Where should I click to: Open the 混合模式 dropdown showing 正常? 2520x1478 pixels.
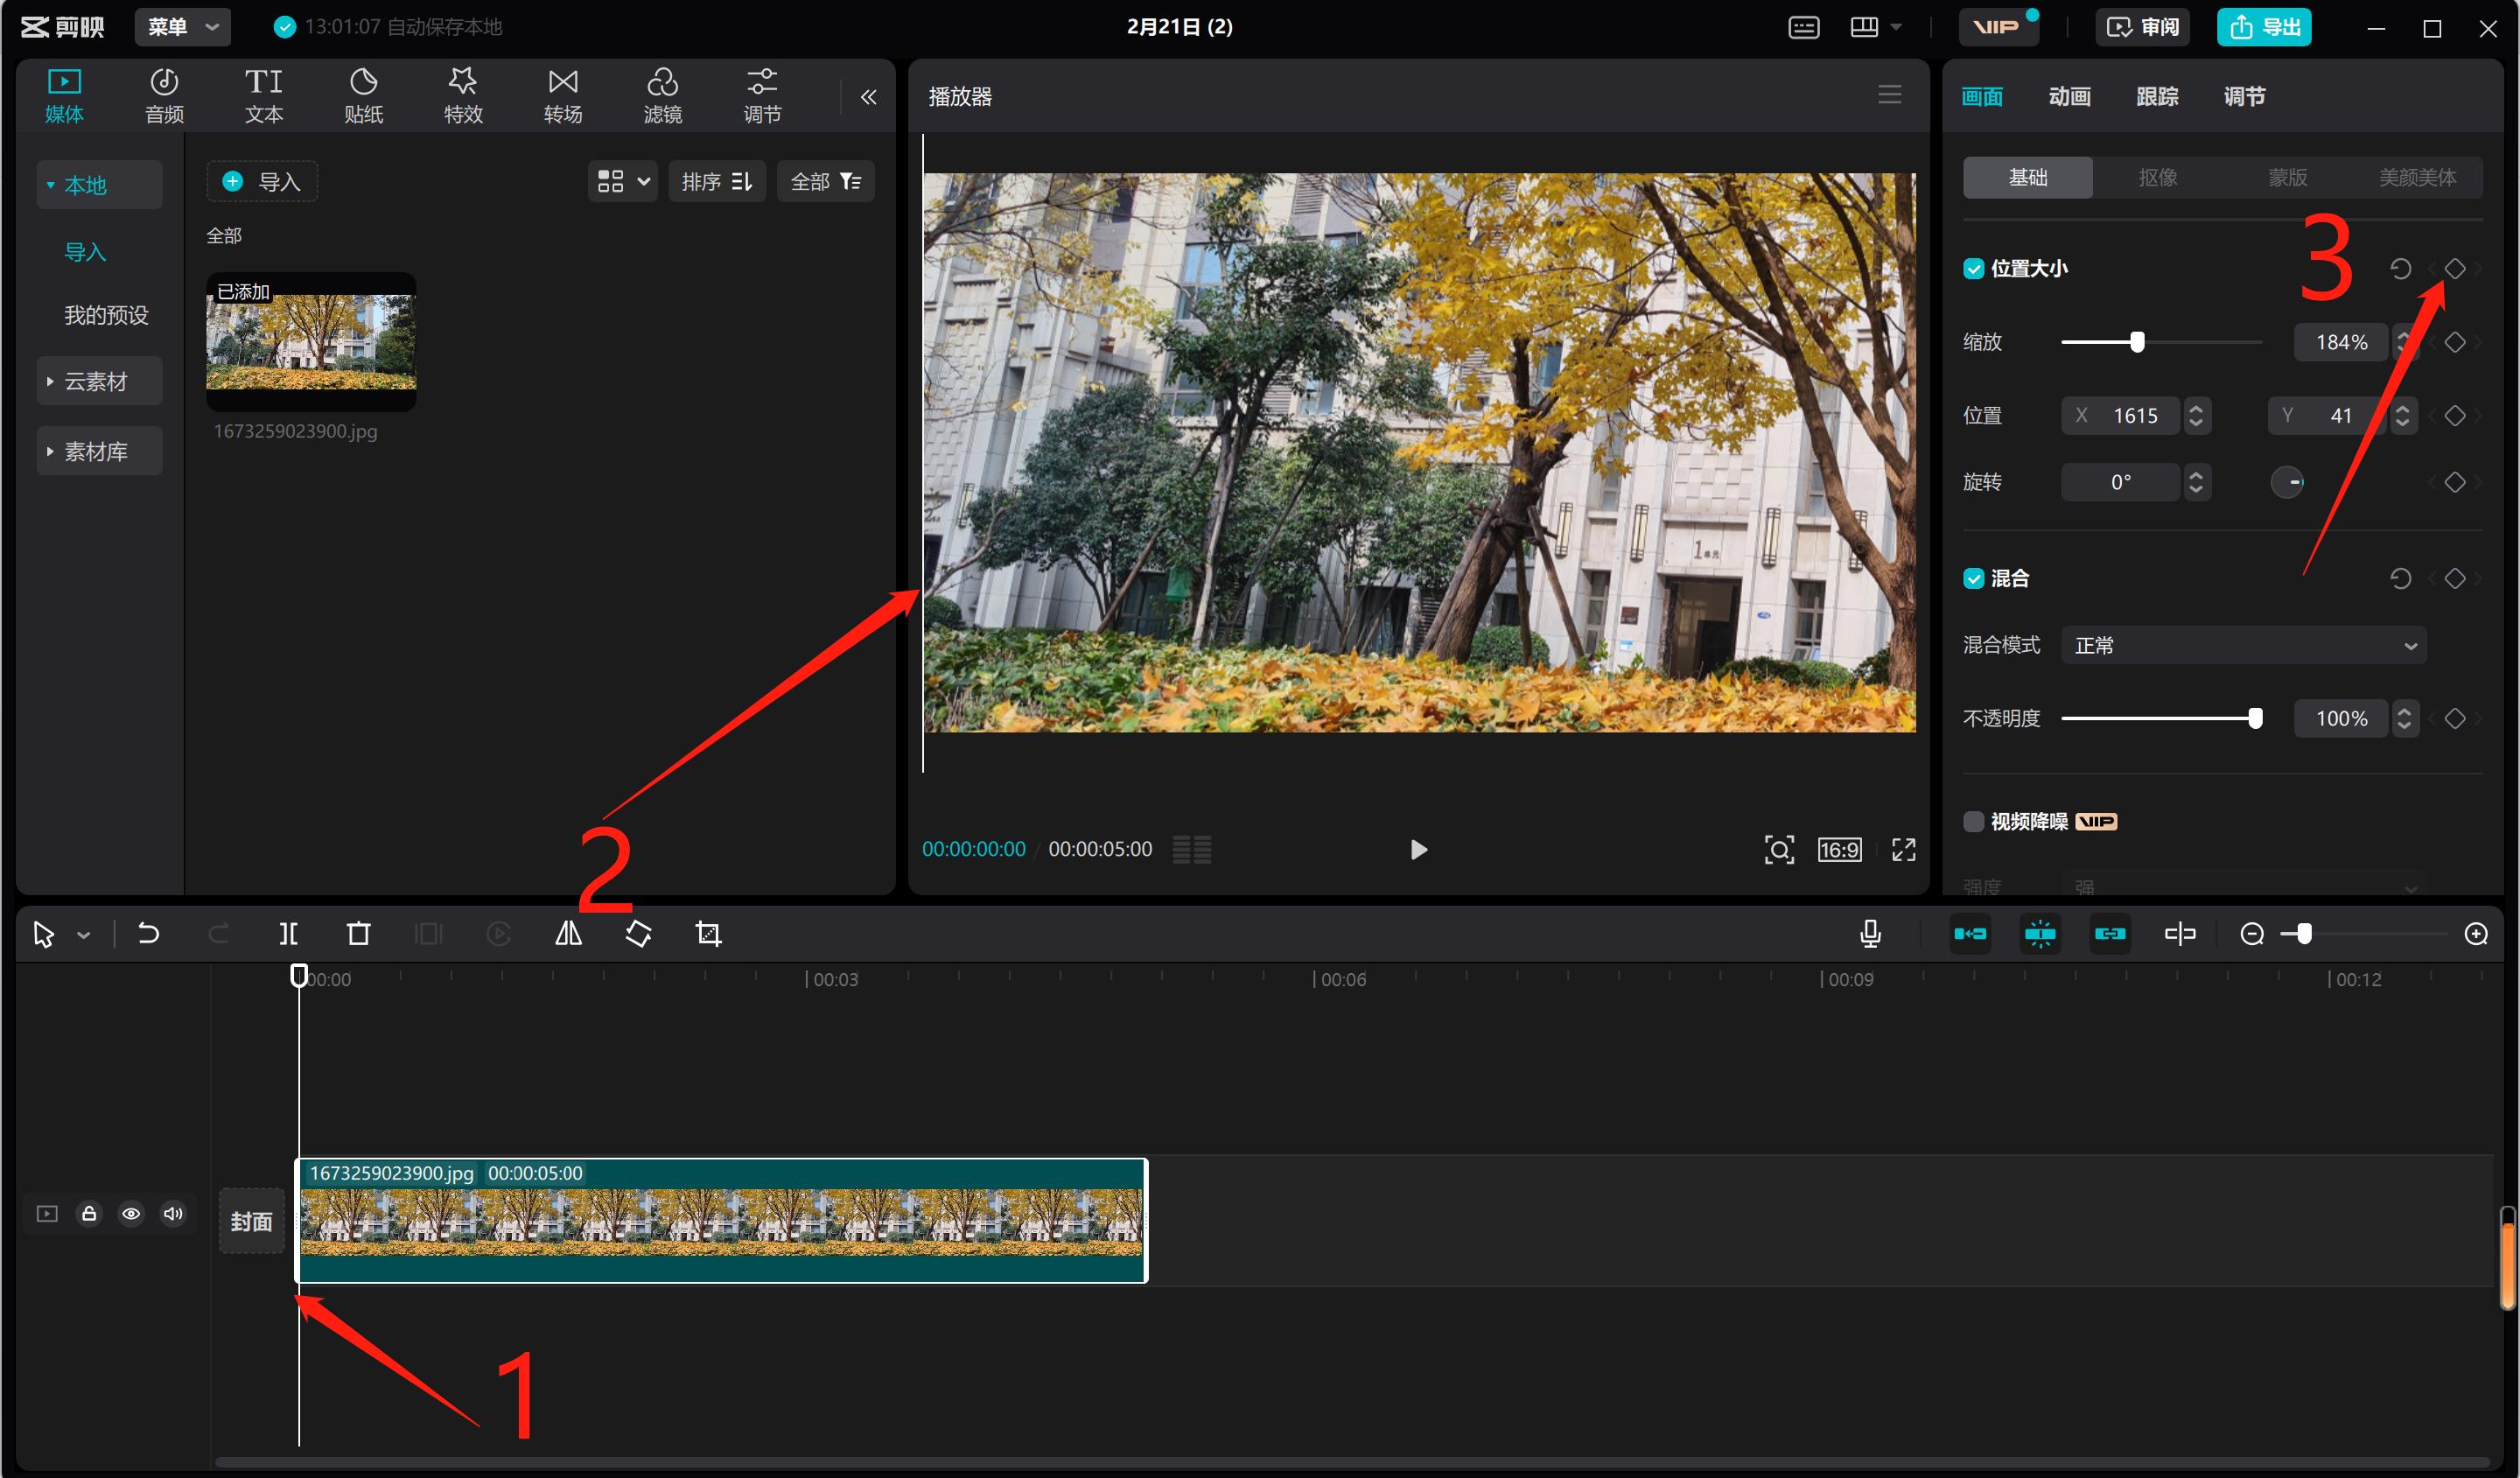coord(2243,646)
